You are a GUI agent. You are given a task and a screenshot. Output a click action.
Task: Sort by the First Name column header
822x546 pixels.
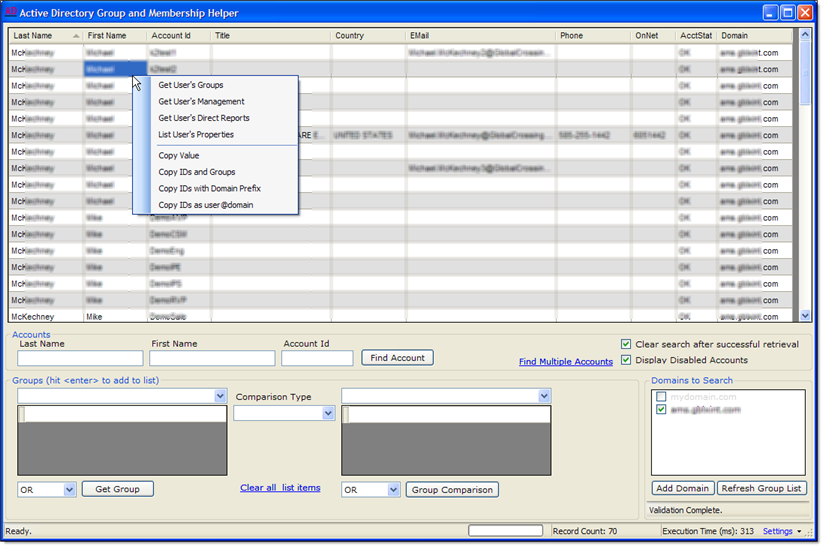(x=115, y=36)
